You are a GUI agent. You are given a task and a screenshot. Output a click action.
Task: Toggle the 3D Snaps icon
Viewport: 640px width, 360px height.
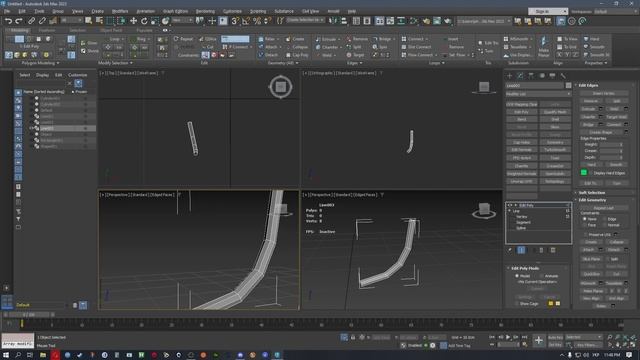pos(235,21)
